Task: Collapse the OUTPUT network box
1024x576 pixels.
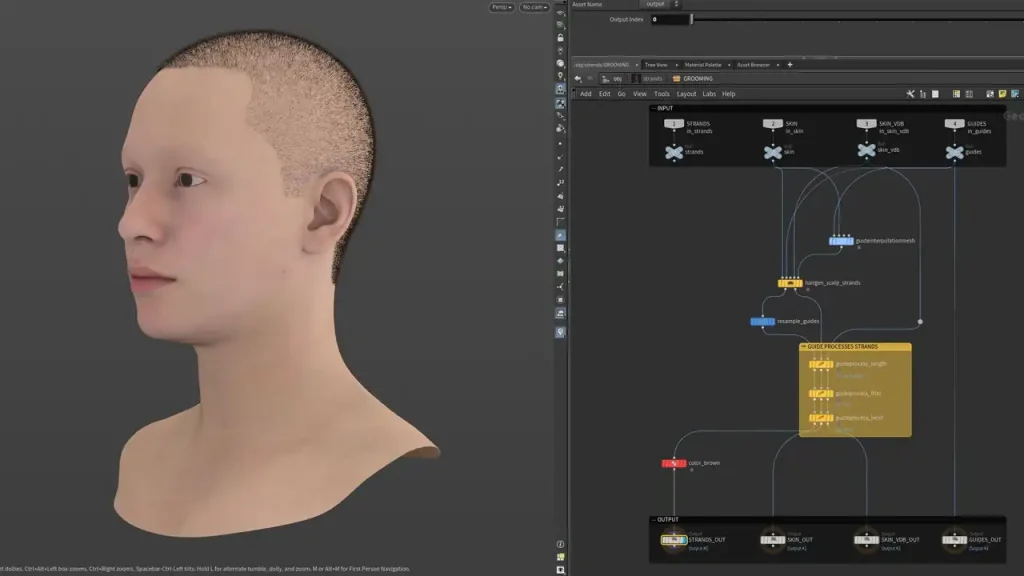Action: (653, 519)
